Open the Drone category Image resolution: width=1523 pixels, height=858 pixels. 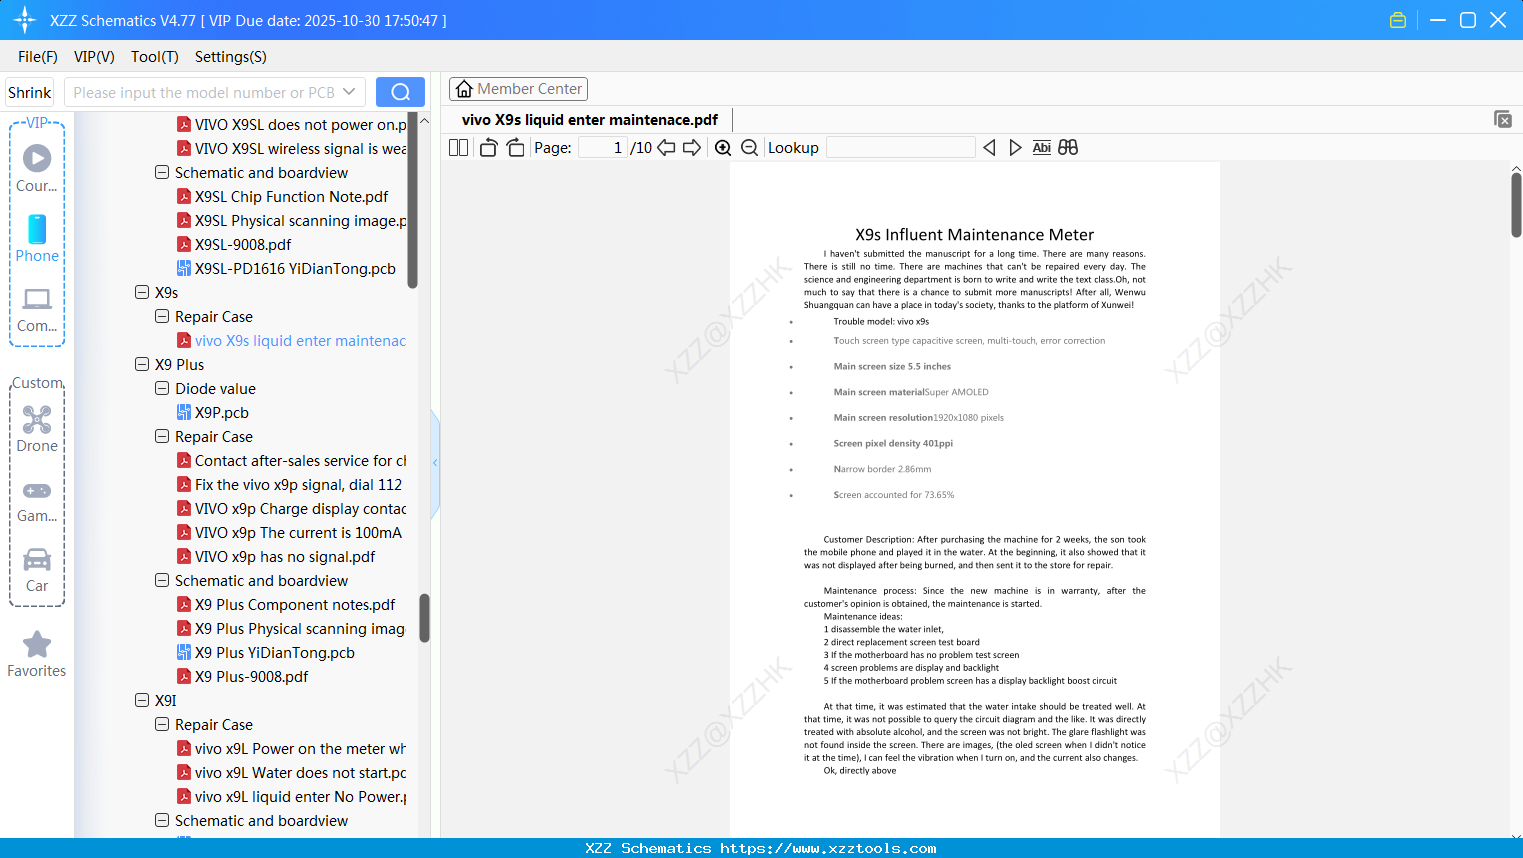click(37, 429)
